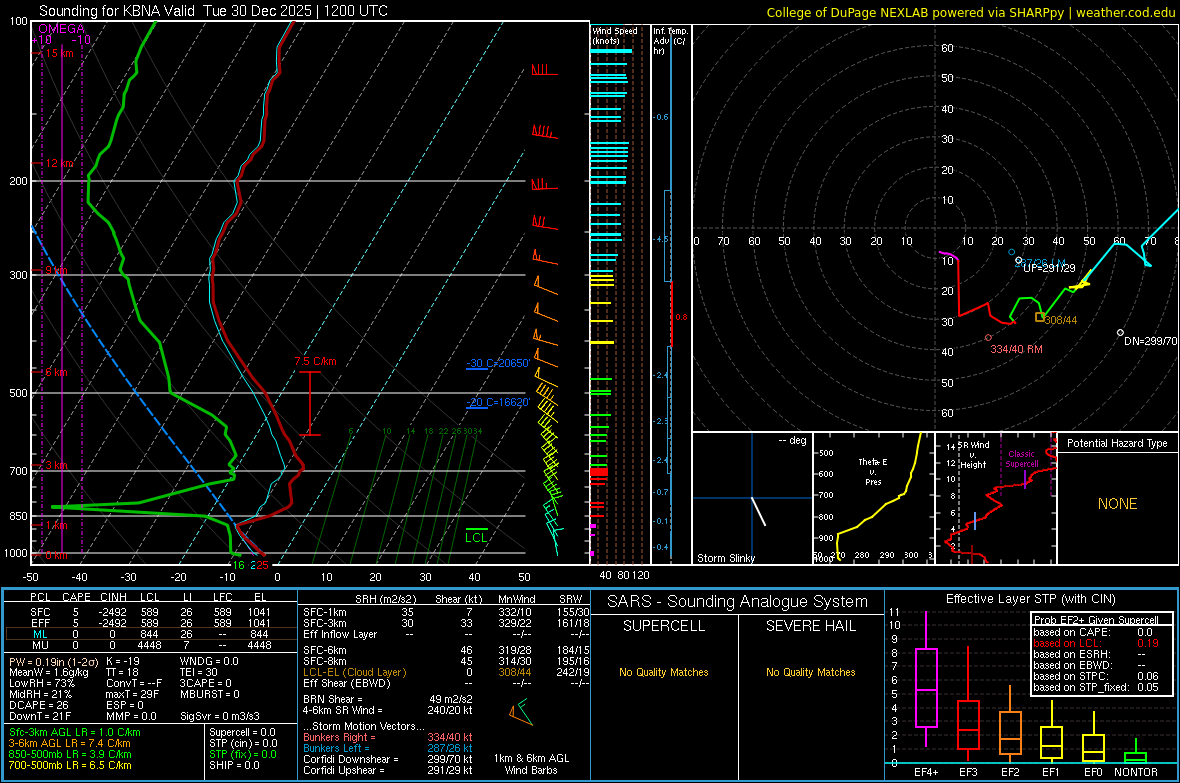This screenshot has width=1180, height=783.
Task: Click the Bunkers Right marker circle on hodograph
Action: [x=989, y=338]
